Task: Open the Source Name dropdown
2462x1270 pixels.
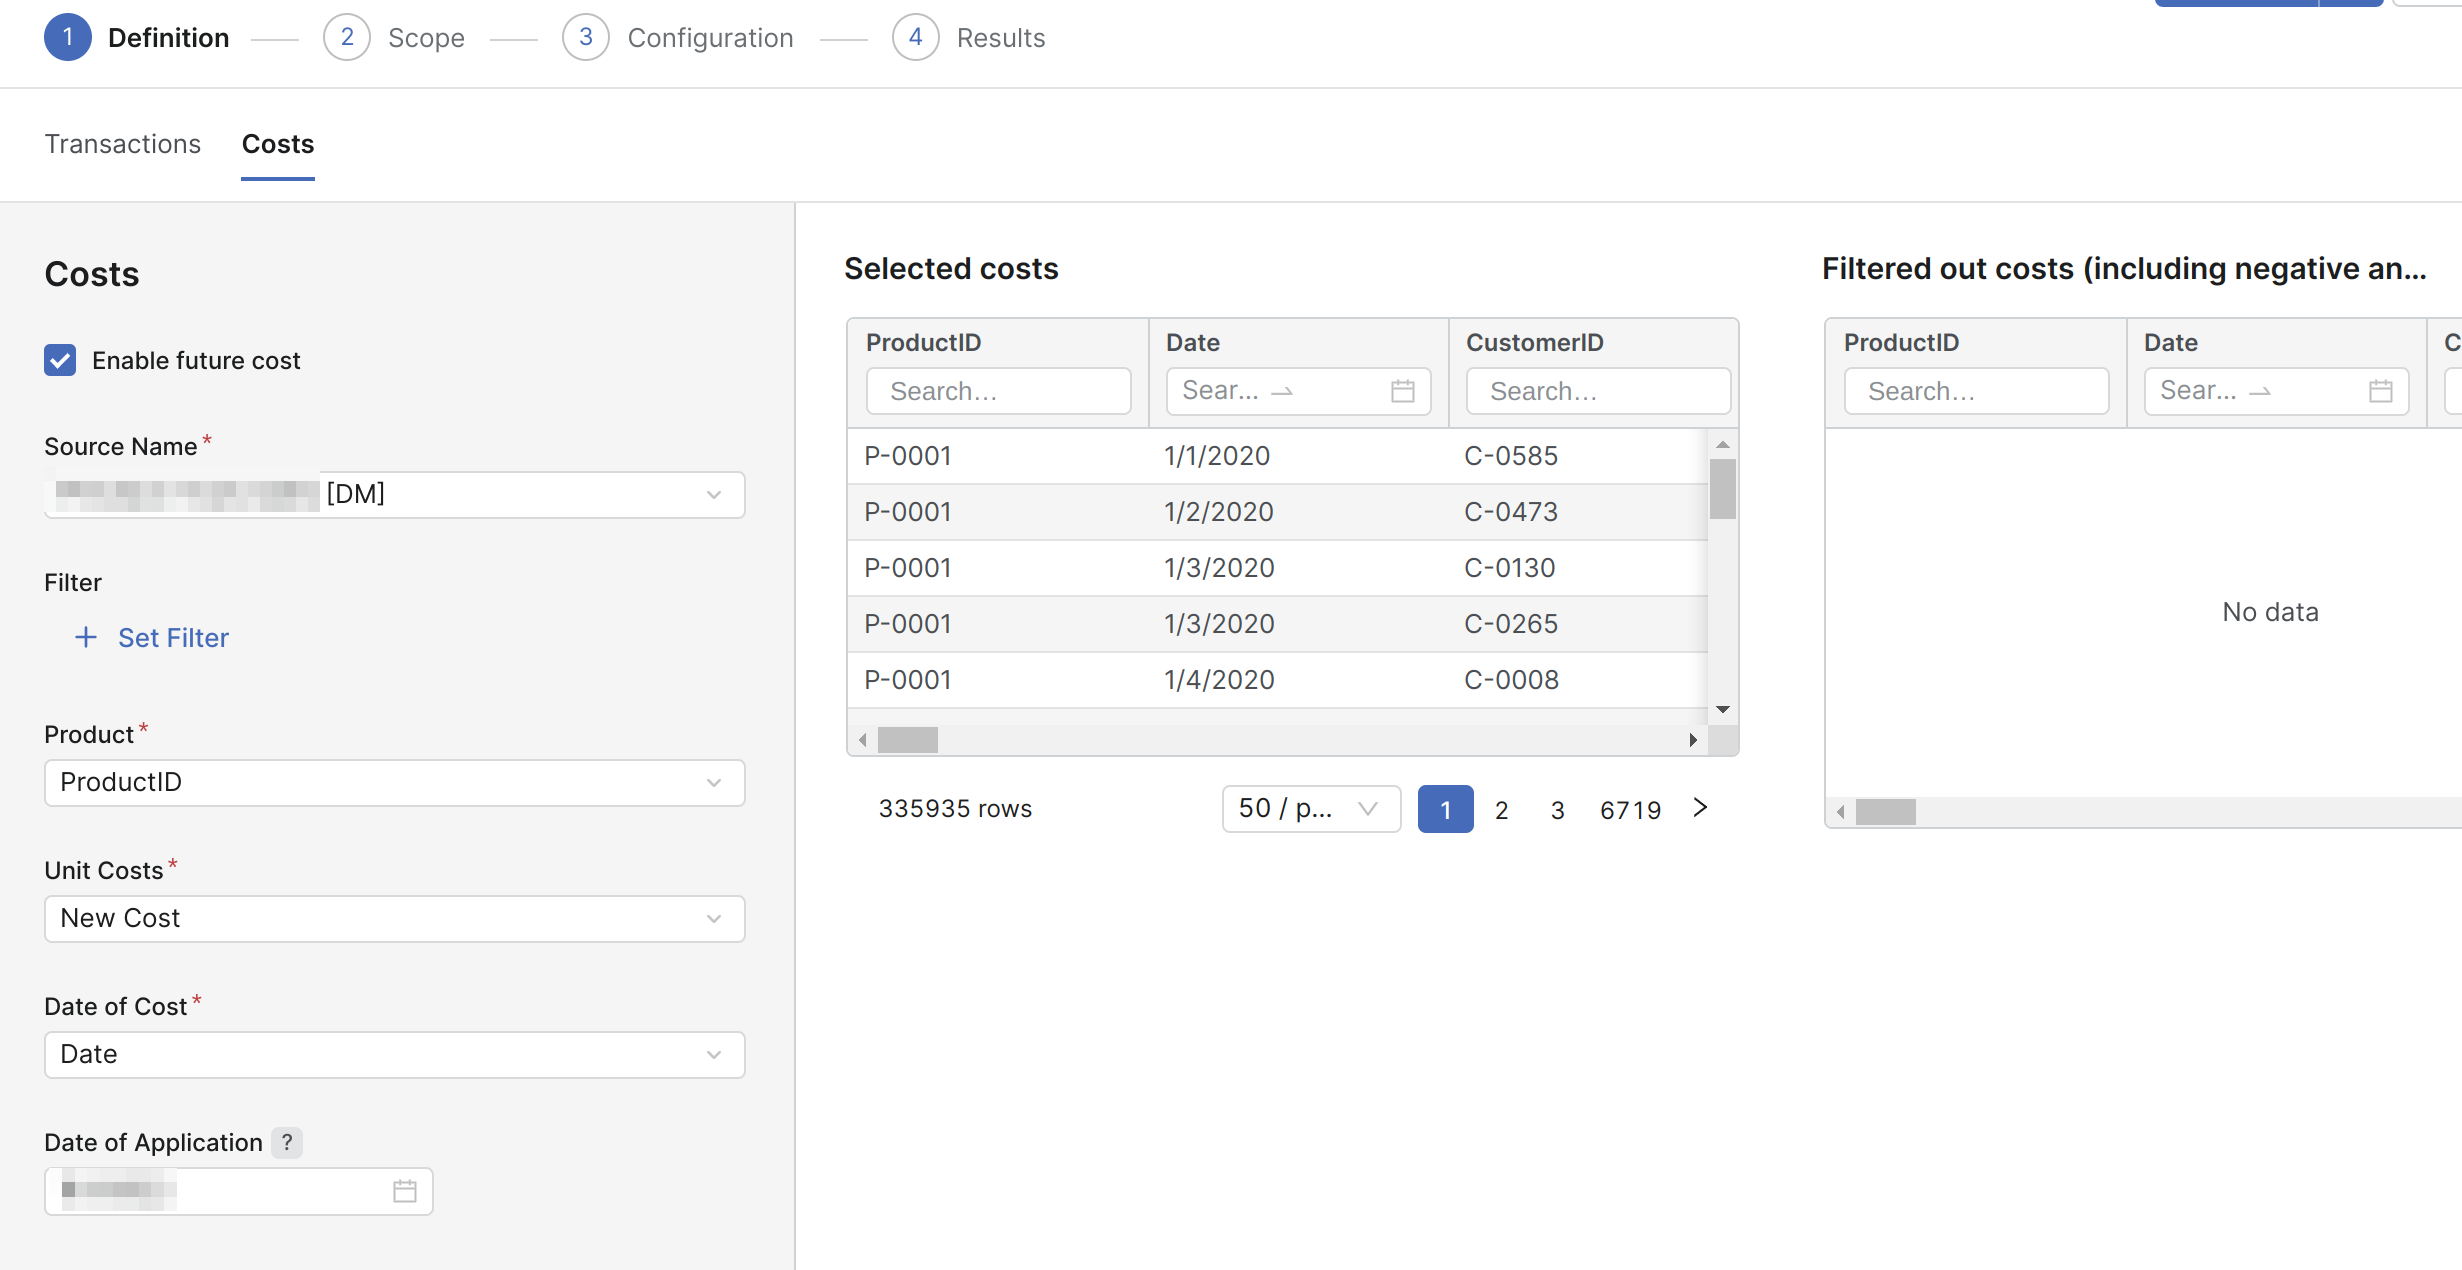Action: [x=394, y=495]
